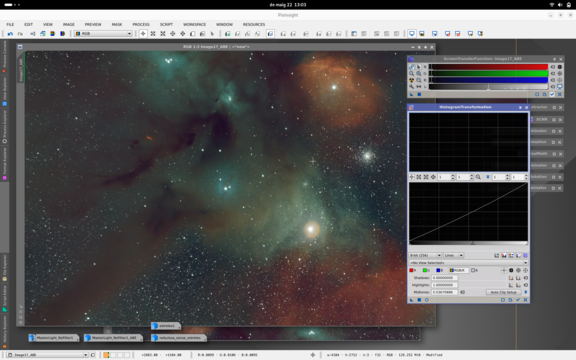Click the STF wrench edit parameters icon
Image resolution: width=576 pixels, height=360 pixels.
[411, 87]
